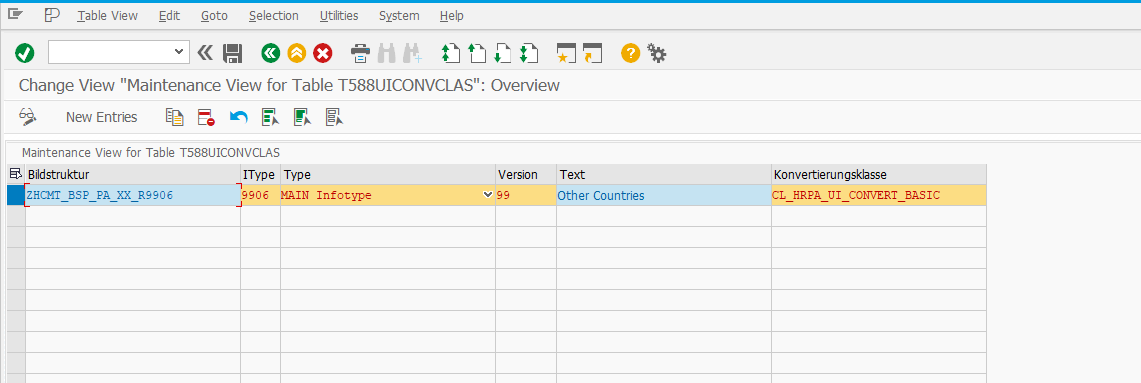This screenshot has height=383, width=1141.
Task: Open SAP window menu icon at top-left
Action: [16, 15]
